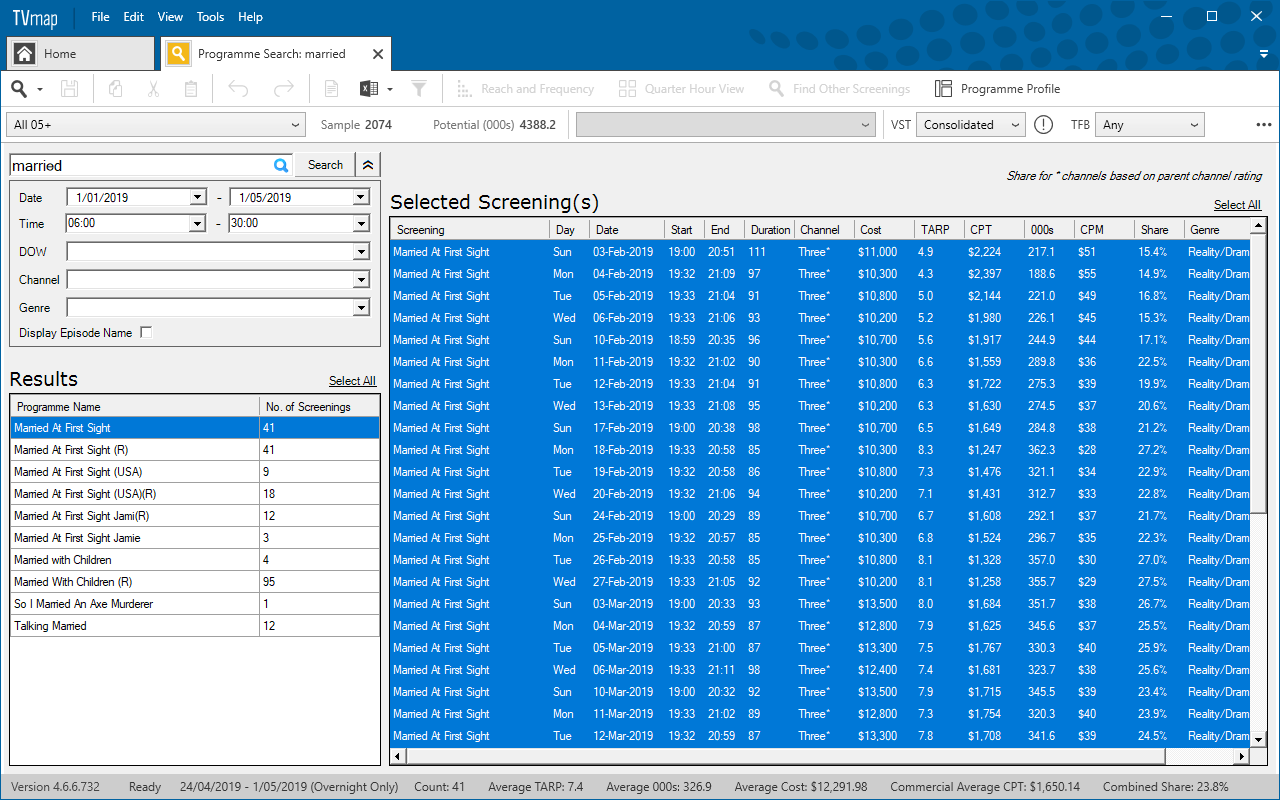Open the end date 1/05/2019 dropdown
Image resolution: width=1280 pixels, height=800 pixels.
tap(360, 197)
